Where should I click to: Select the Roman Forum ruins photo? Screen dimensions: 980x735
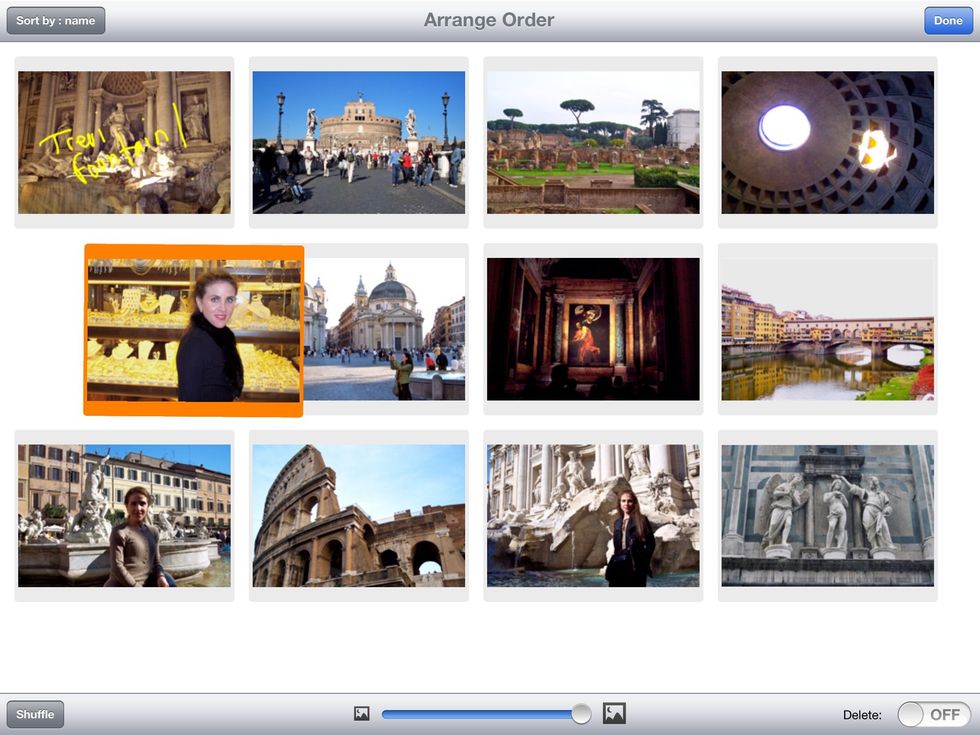tap(593, 140)
